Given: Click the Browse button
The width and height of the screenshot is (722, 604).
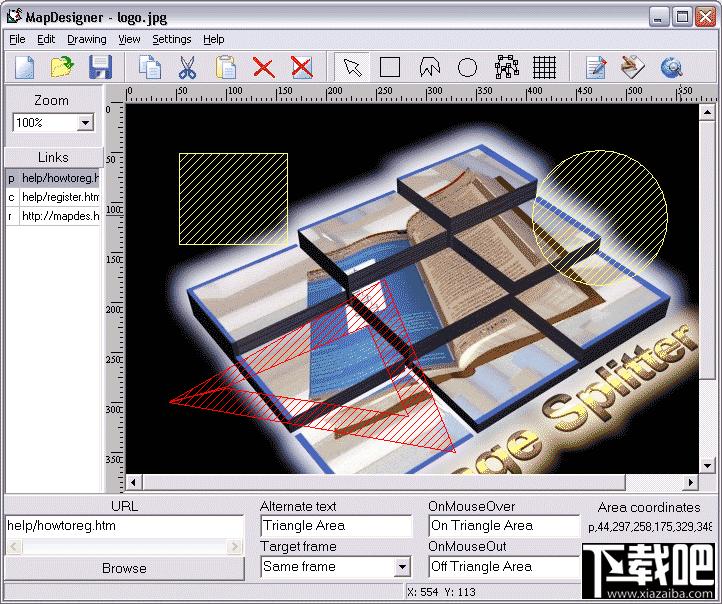Looking at the screenshot, I should (x=124, y=568).
